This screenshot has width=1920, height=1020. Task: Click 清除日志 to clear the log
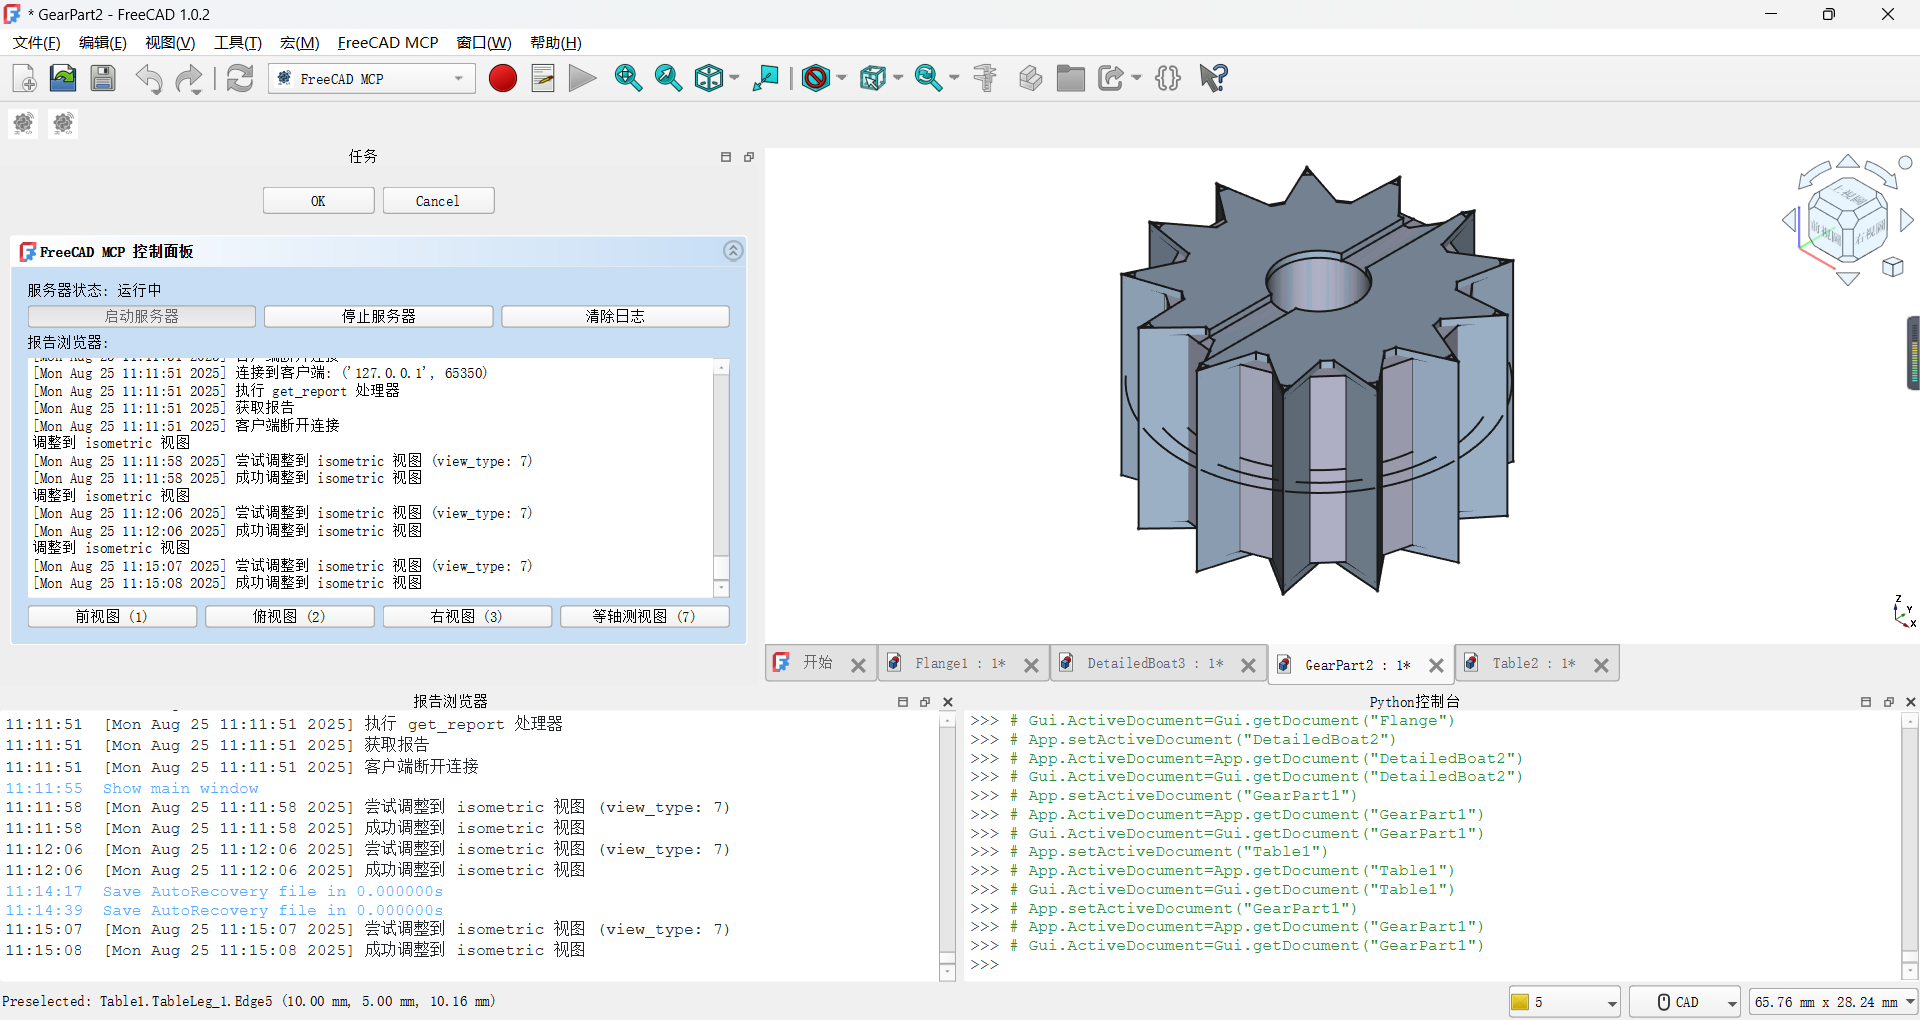pos(615,316)
